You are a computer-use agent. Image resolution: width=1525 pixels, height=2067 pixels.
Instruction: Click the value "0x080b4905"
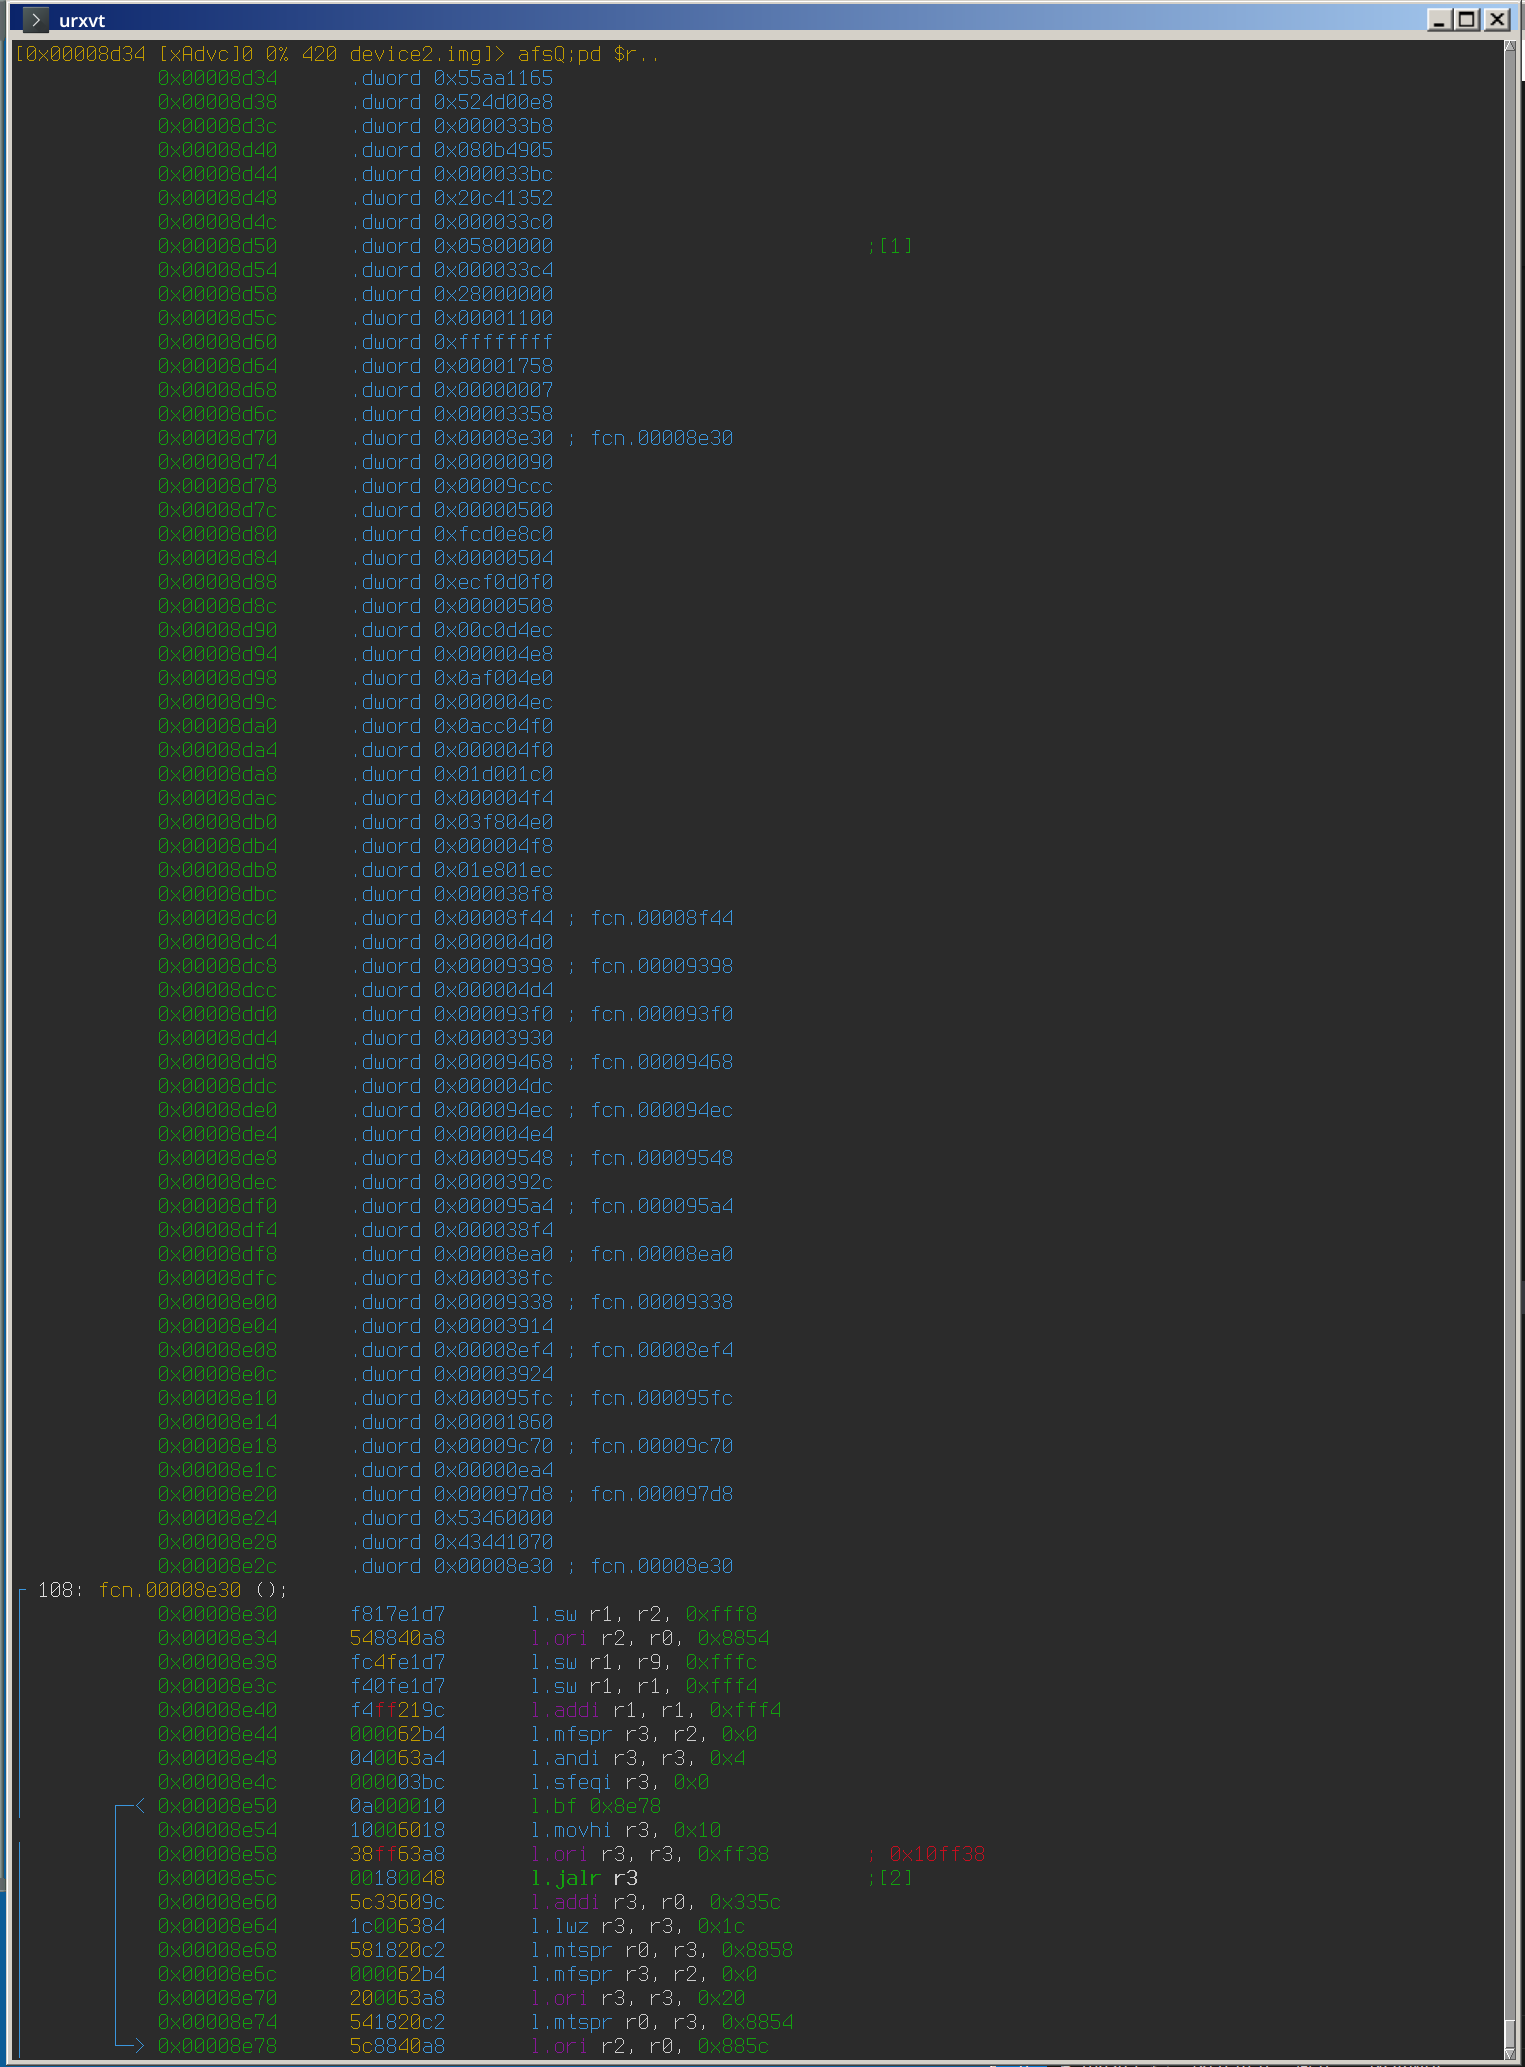[x=493, y=150]
